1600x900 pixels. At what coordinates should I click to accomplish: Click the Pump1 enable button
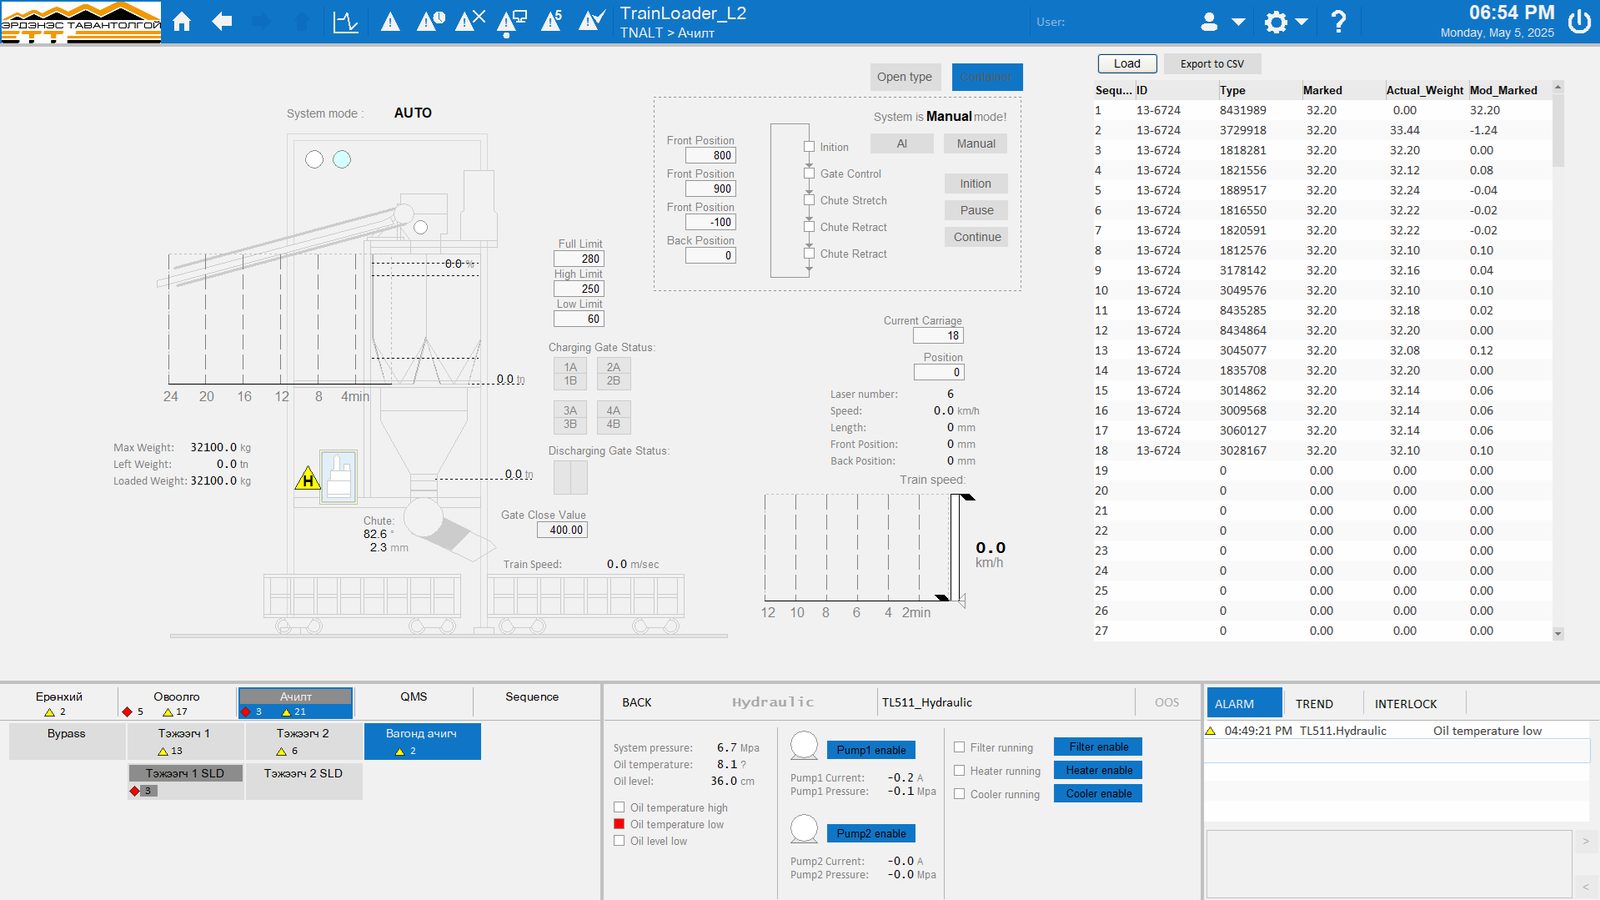pos(871,750)
